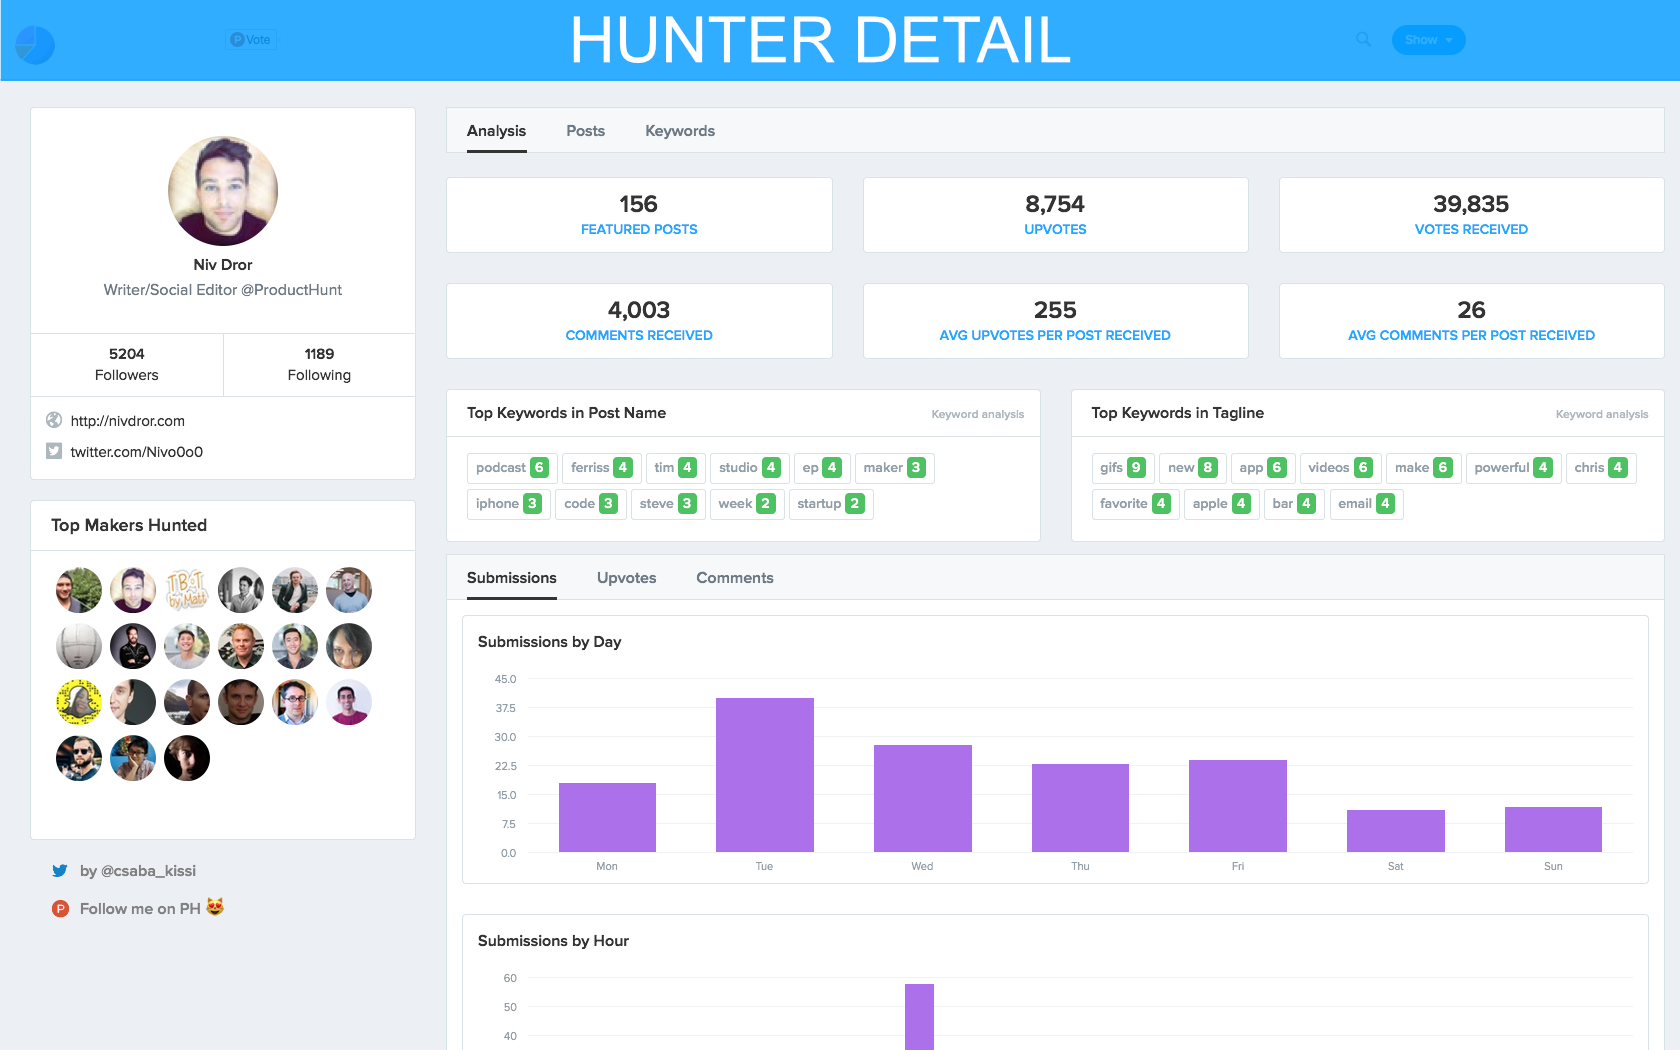Open the http://nivdror.com website link
1680x1050 pixels.
127,420
